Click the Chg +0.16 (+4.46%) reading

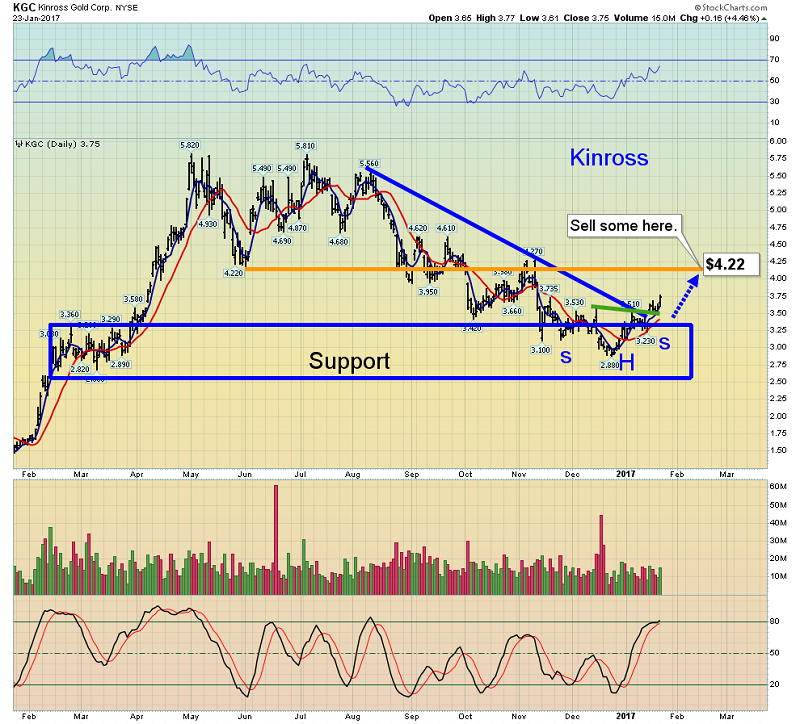[x=719, y=18]
